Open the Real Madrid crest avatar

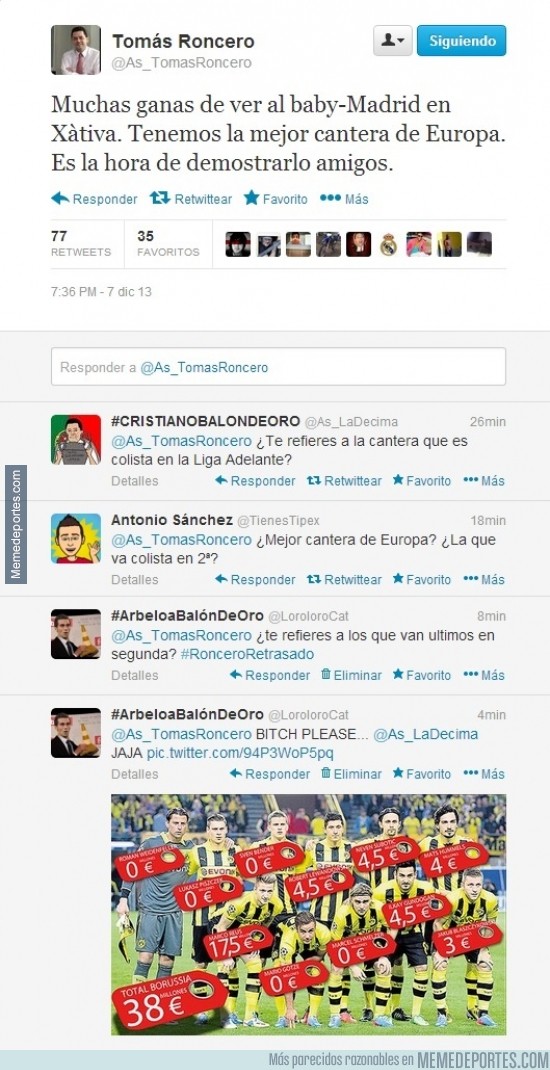[388, 244]
